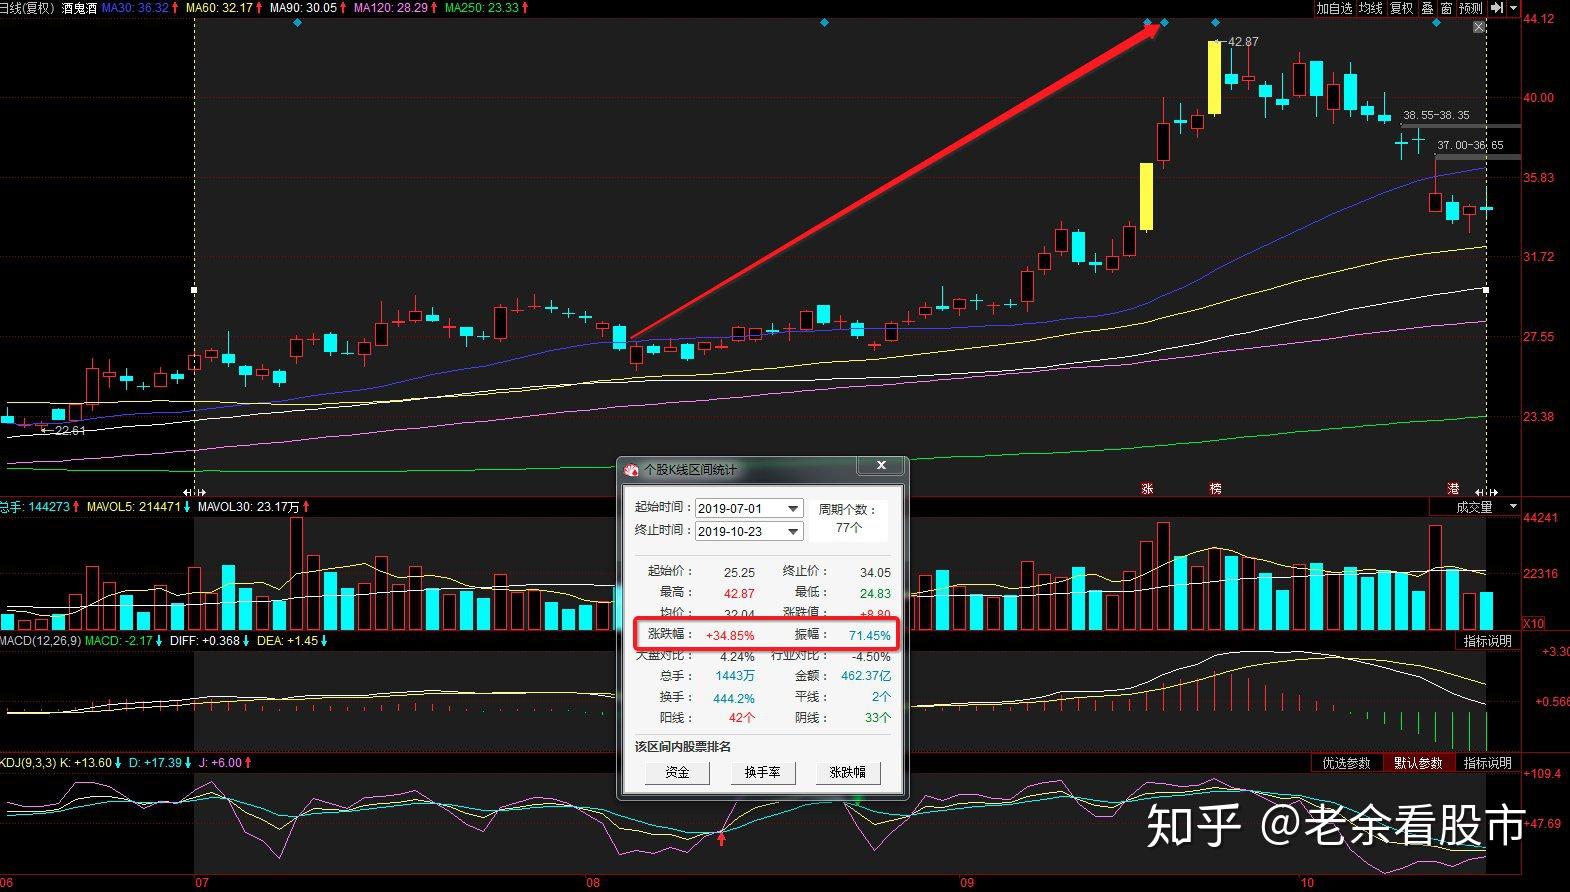Click the tall yellow candle near 42.87
Viewport: 1570px width, 892px height.
point(1215,78)
